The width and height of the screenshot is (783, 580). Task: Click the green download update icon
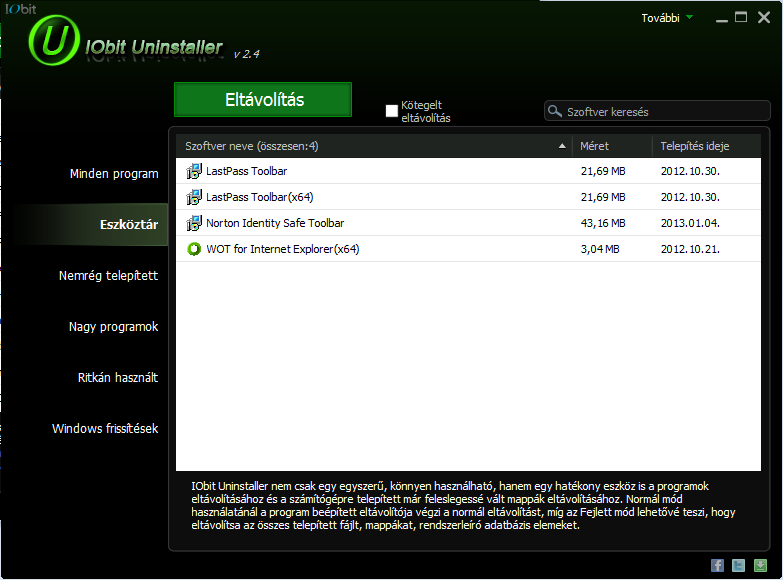point(760,565)
